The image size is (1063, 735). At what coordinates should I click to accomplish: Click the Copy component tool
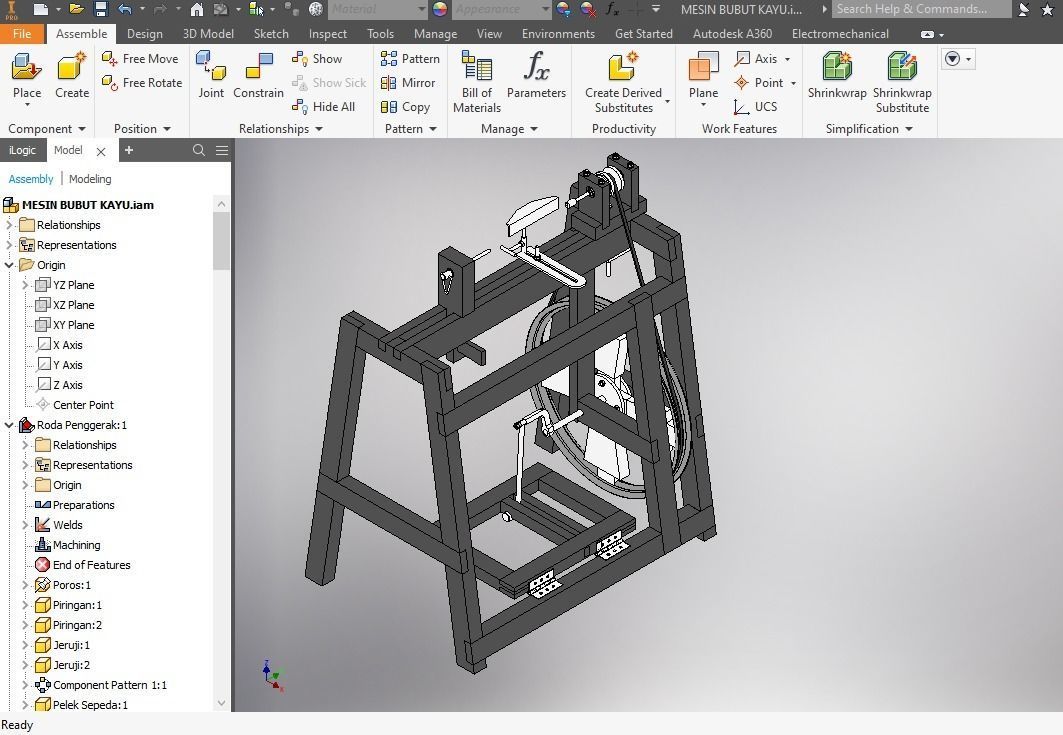pyautogui.click(x=405, y=106)
